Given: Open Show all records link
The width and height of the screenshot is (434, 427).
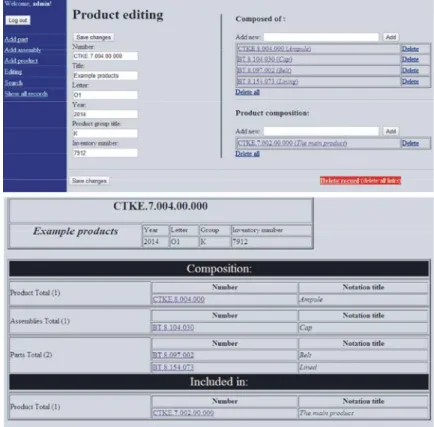Looking at the screenshot, I should click(26, 94).
